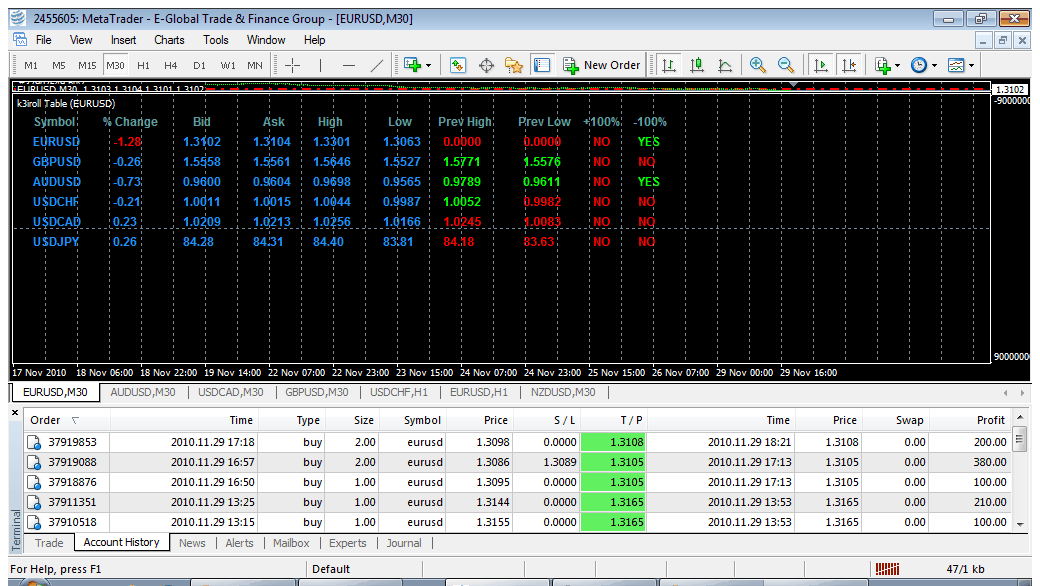1040x586 pixels.
Task: Switch the chart to line chart
Action: [725, 65]
